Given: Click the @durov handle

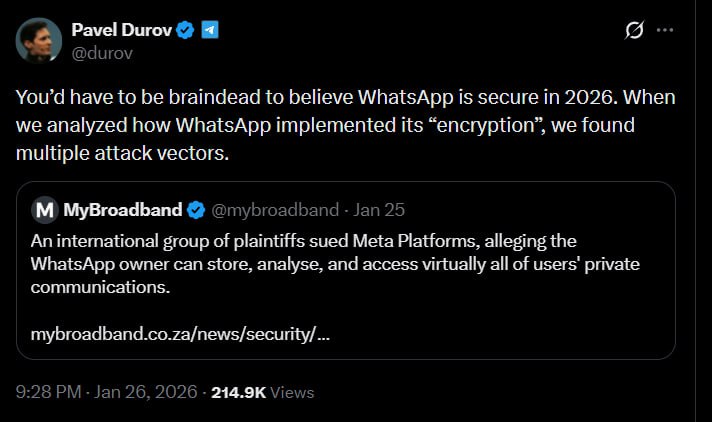Looking at the screenshot, I should (99, 52).
